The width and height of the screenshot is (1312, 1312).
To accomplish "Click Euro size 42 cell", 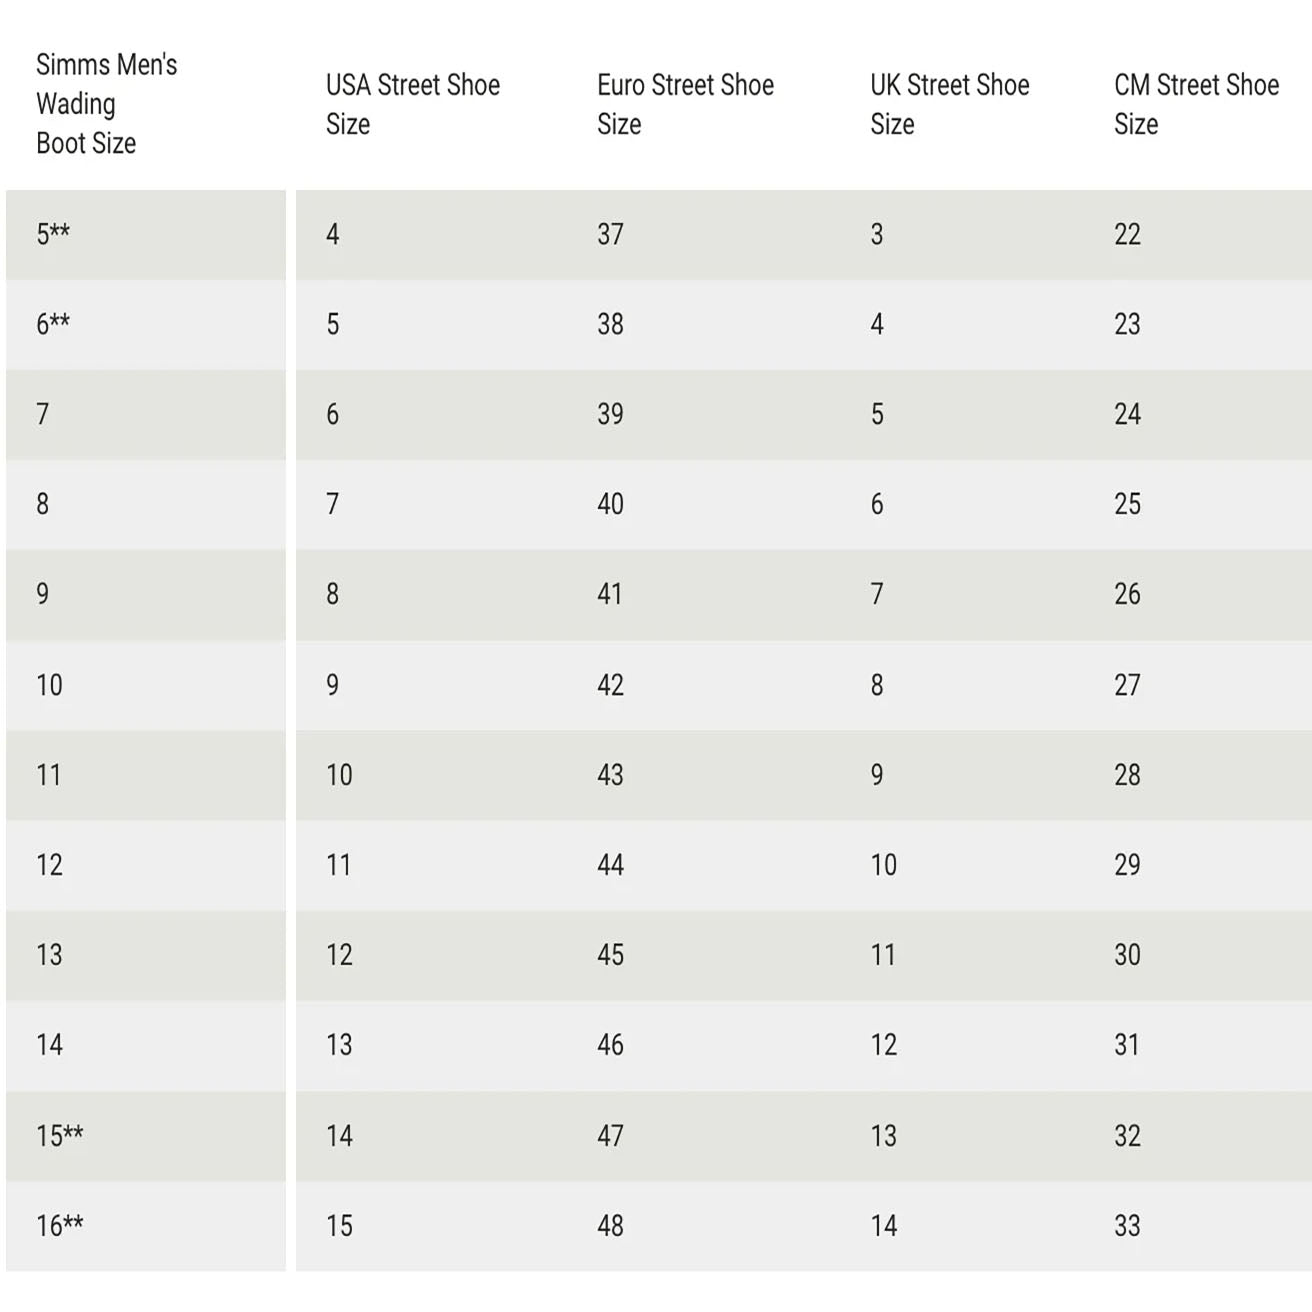I will pos(610,685).
